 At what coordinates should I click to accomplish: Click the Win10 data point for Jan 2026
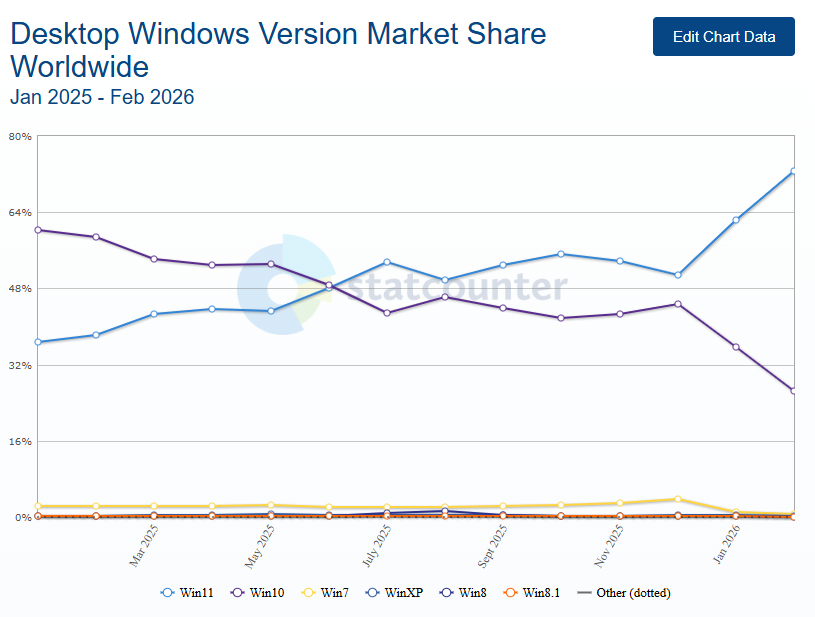[736, 347]
